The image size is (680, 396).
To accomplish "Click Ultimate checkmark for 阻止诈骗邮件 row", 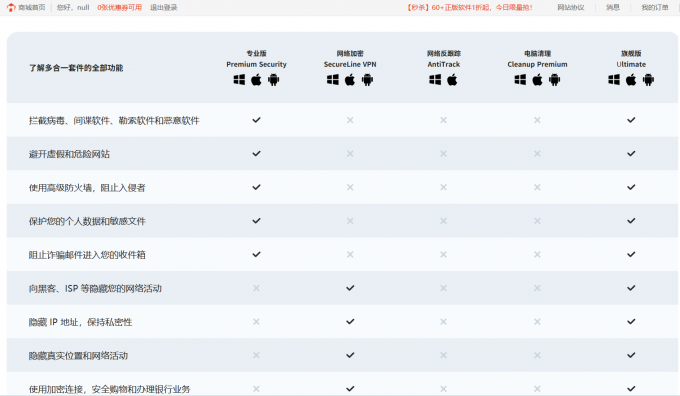I will point(631,254).
